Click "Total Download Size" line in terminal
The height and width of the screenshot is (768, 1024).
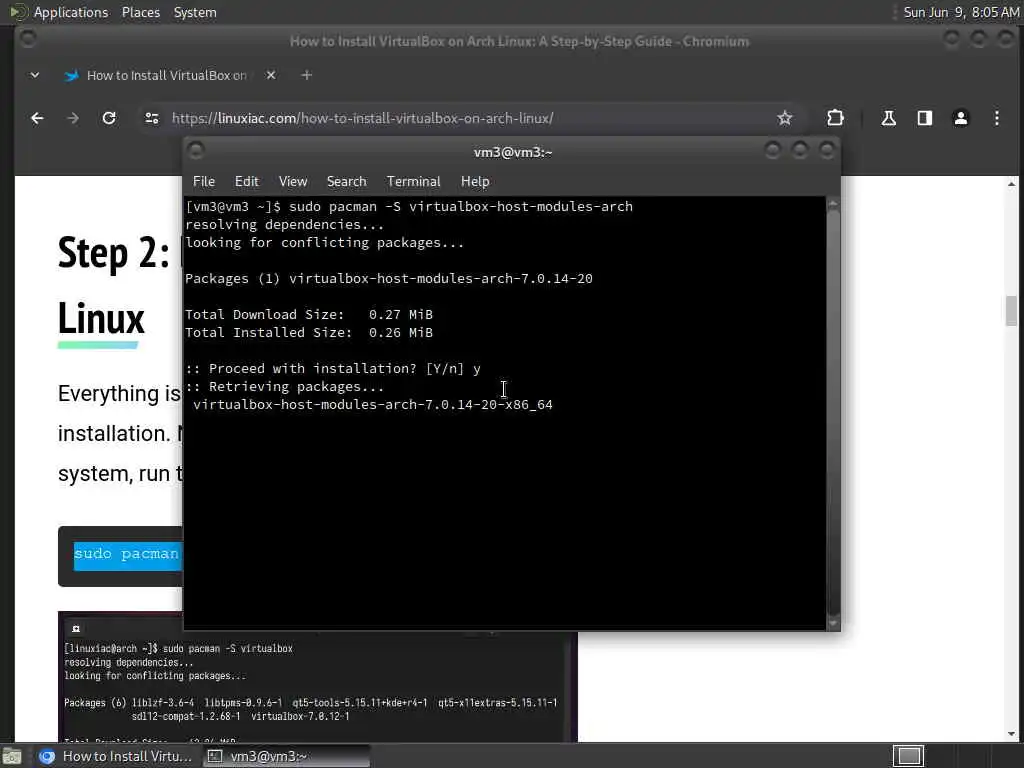(x=309, y=315)
